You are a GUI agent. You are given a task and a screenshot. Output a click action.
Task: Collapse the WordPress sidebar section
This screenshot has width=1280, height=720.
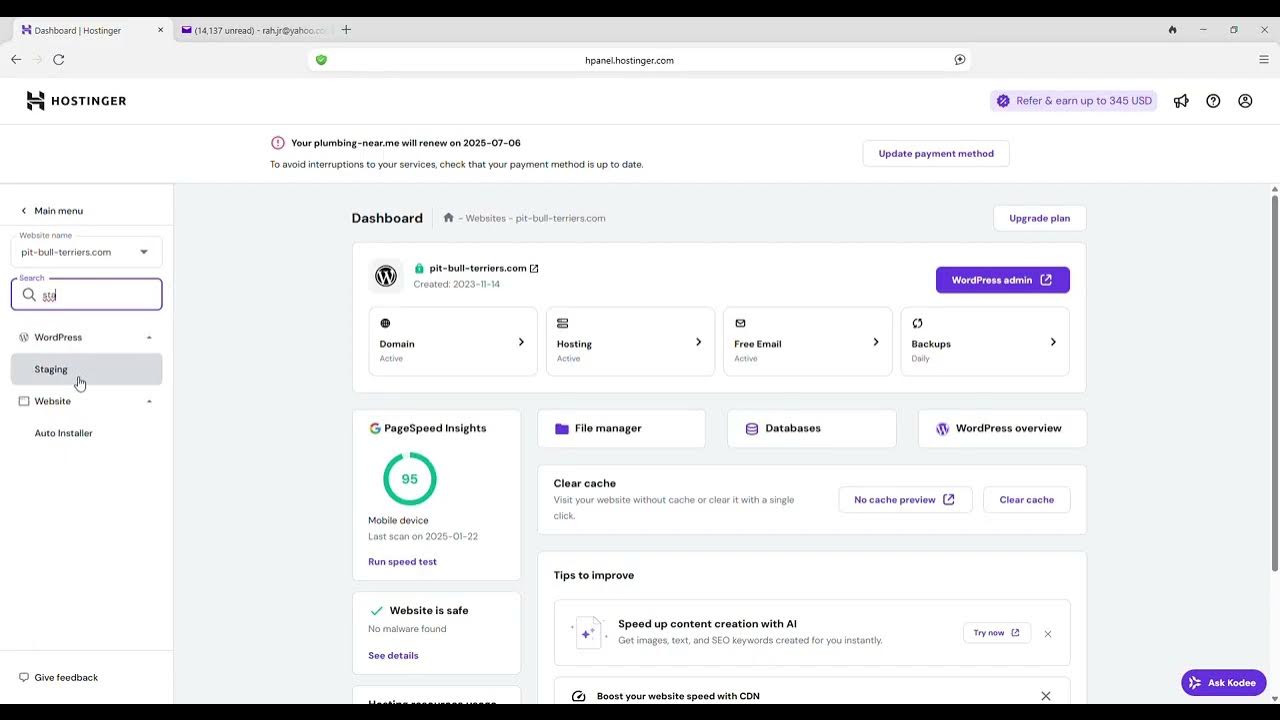(150, 338)
